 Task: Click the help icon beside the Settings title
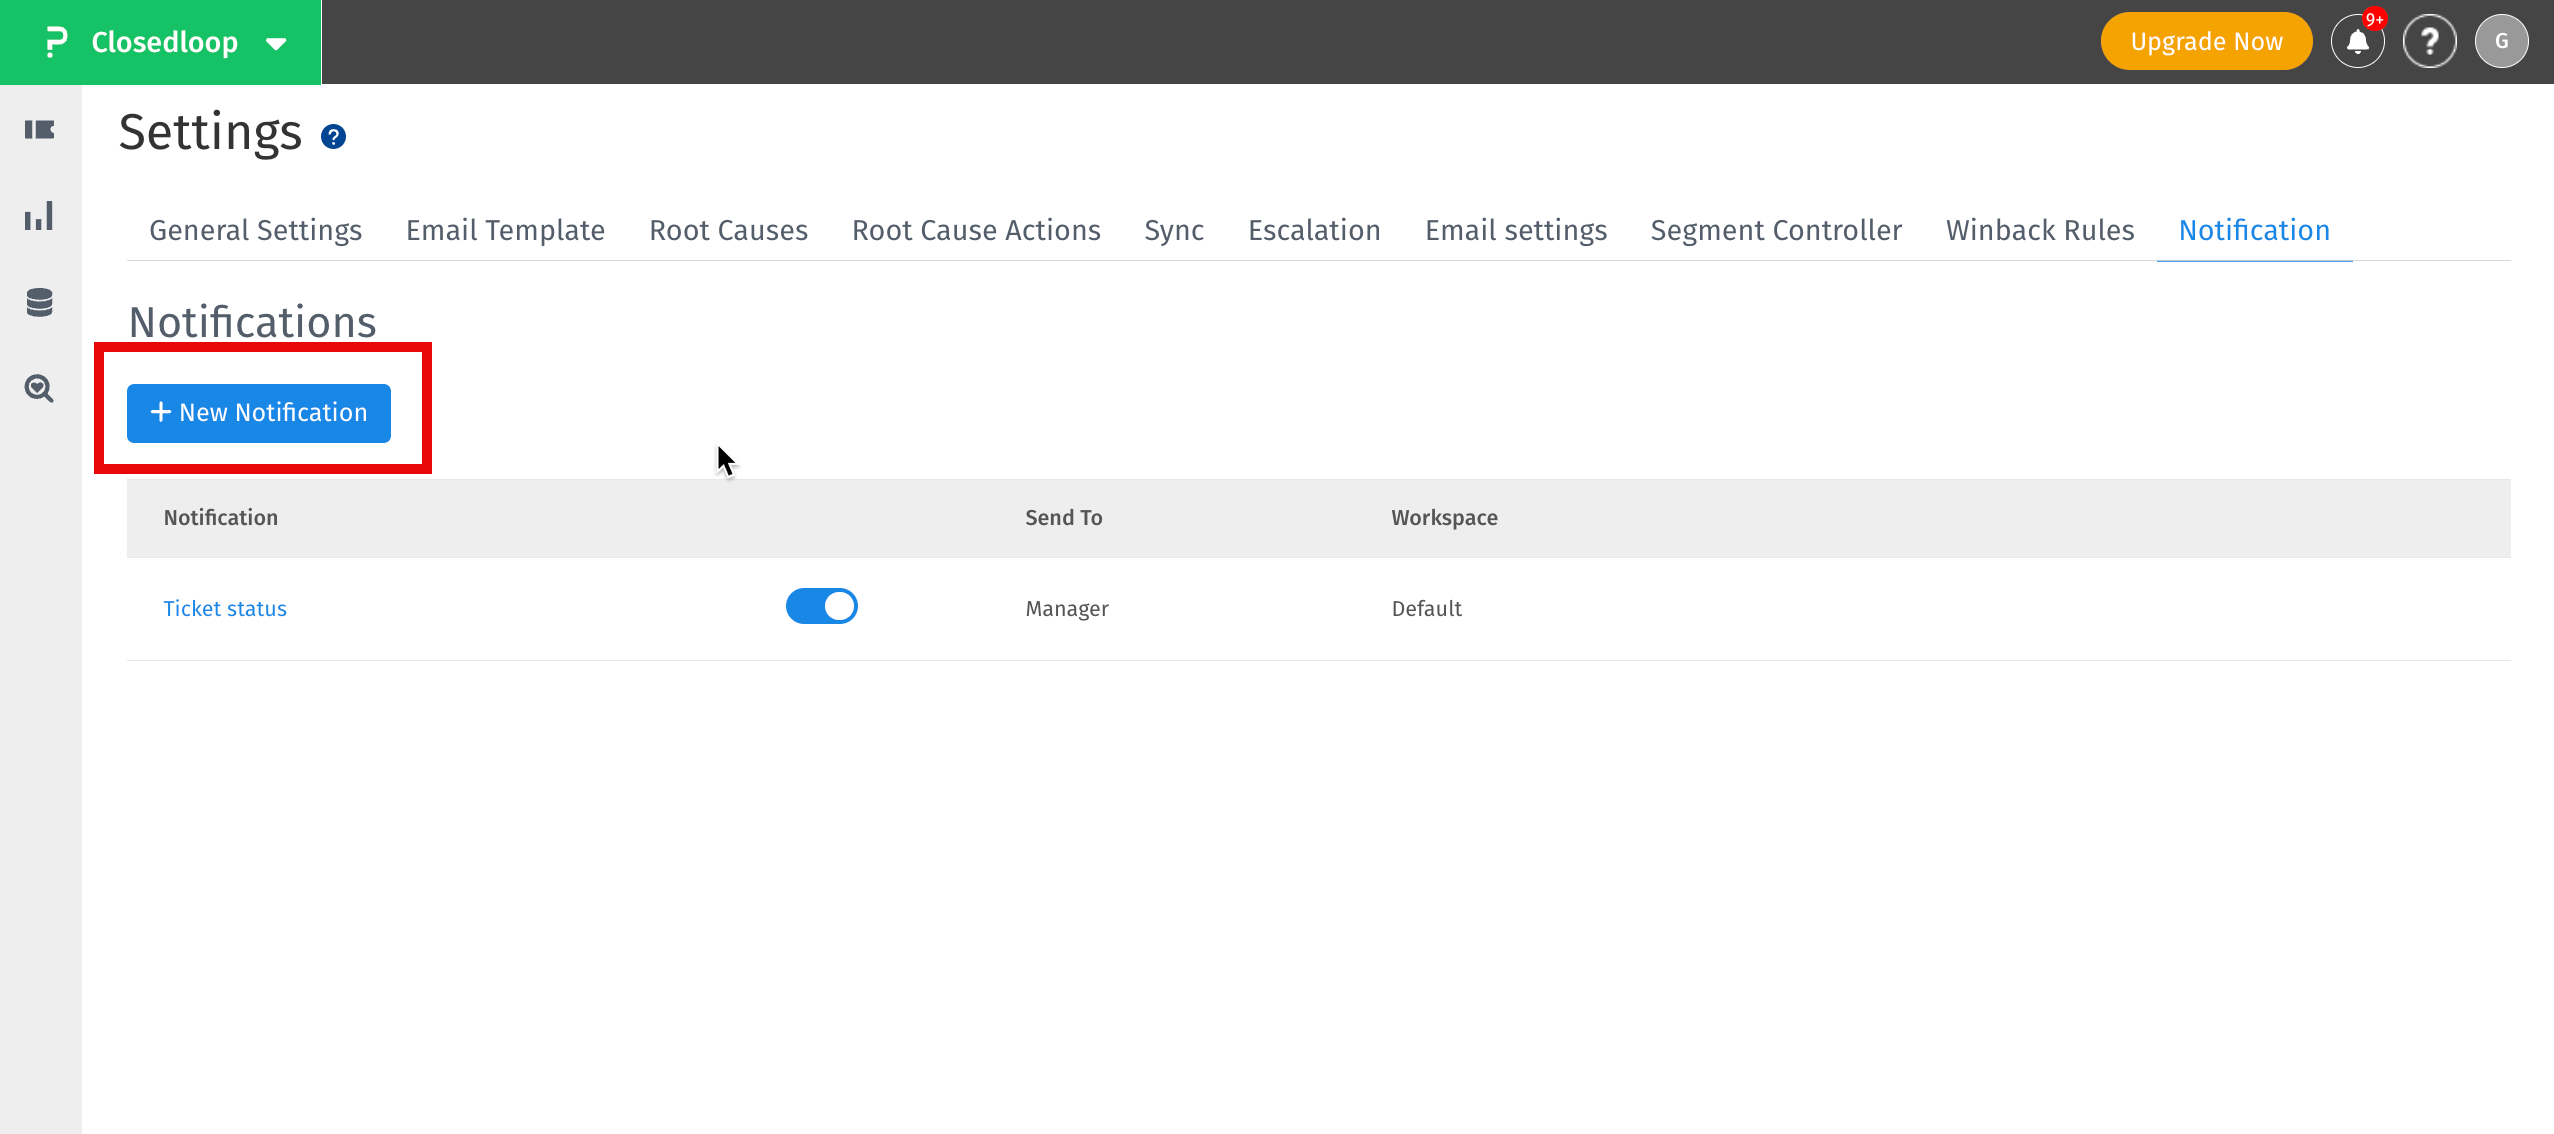332,136
